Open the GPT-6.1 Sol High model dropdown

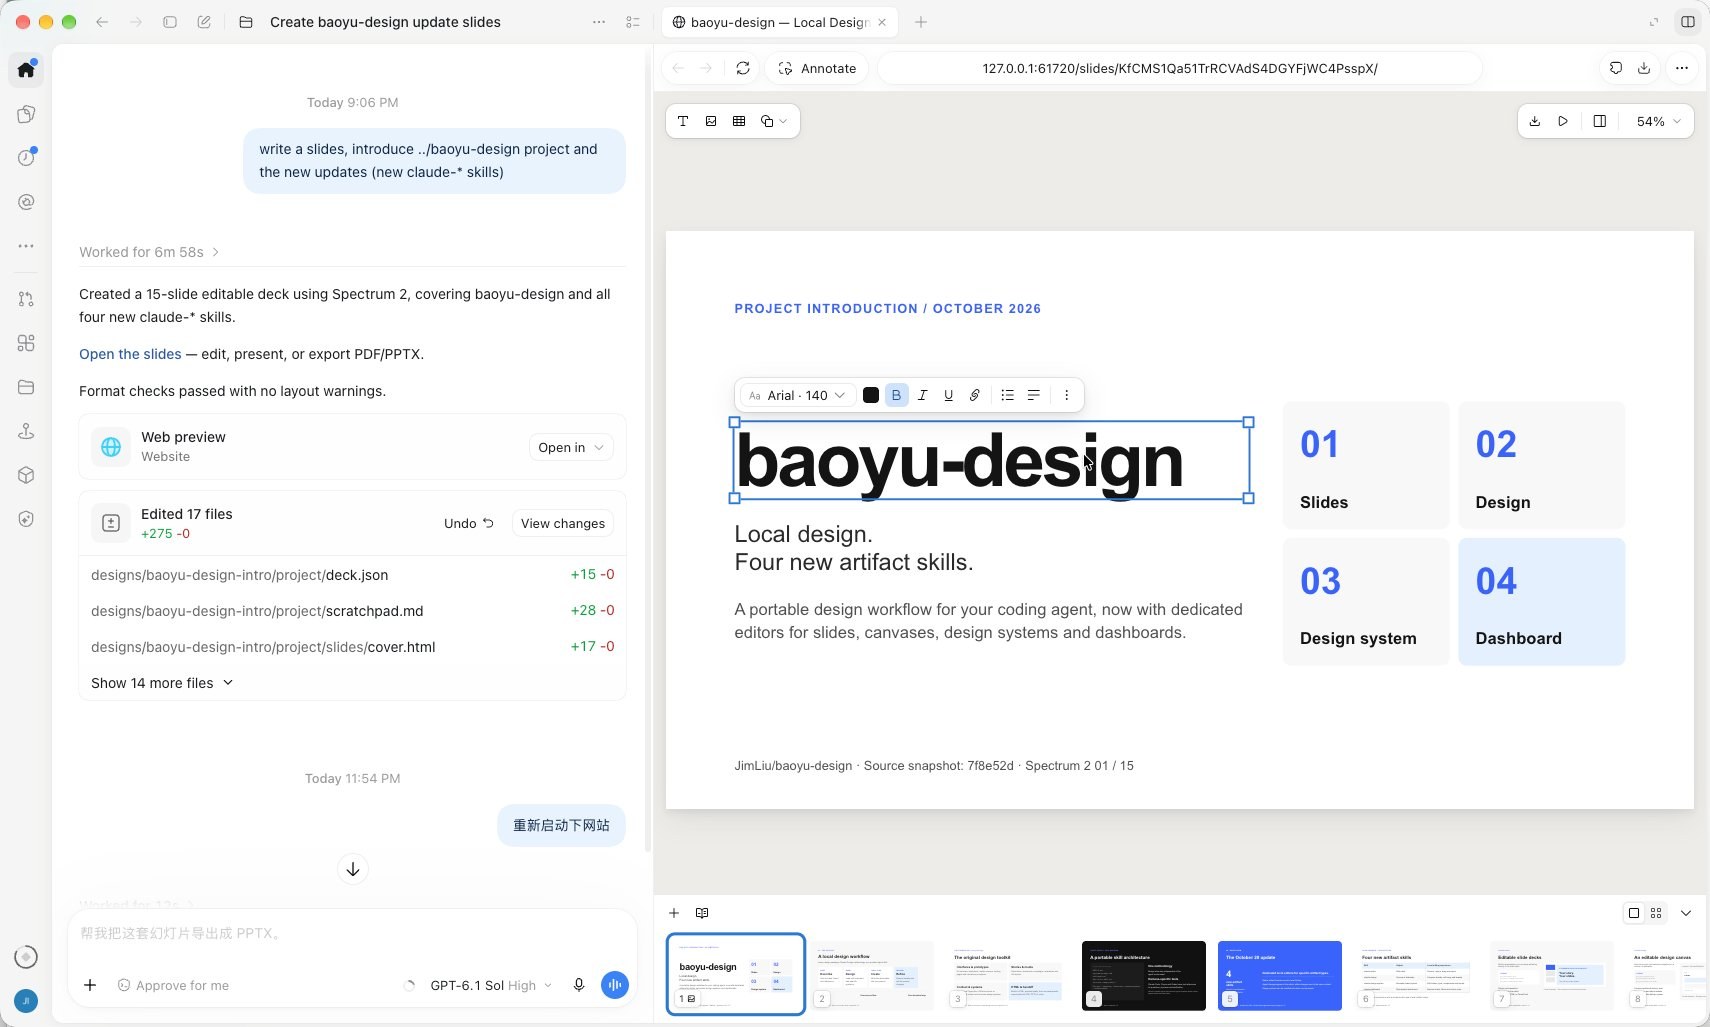[x=490, y=985]
